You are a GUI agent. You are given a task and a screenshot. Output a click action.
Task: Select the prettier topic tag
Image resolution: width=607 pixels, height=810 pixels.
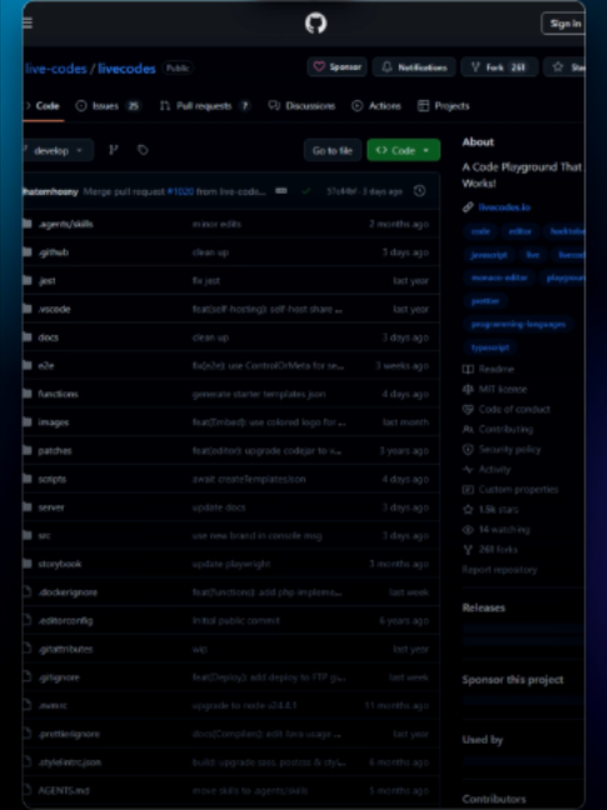(485, 301)
